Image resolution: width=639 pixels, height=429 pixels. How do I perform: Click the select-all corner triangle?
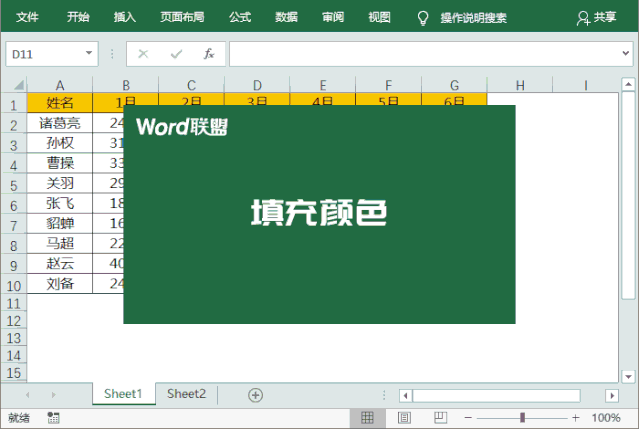pos(19,85)
